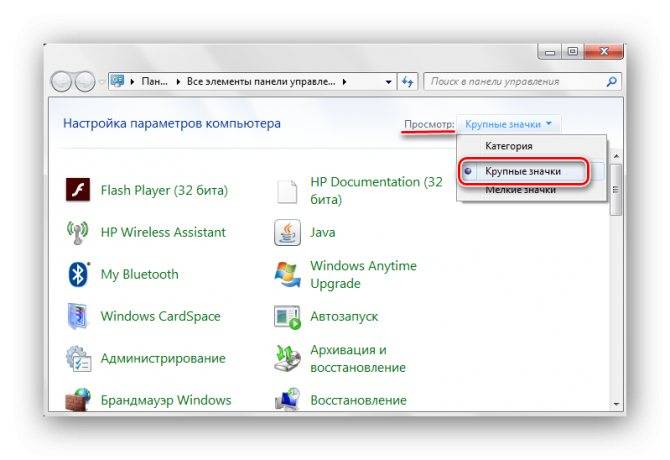Select the Крупные значки menu option
The height and width of the screenshot is (460, 670).
pos(523,171)
